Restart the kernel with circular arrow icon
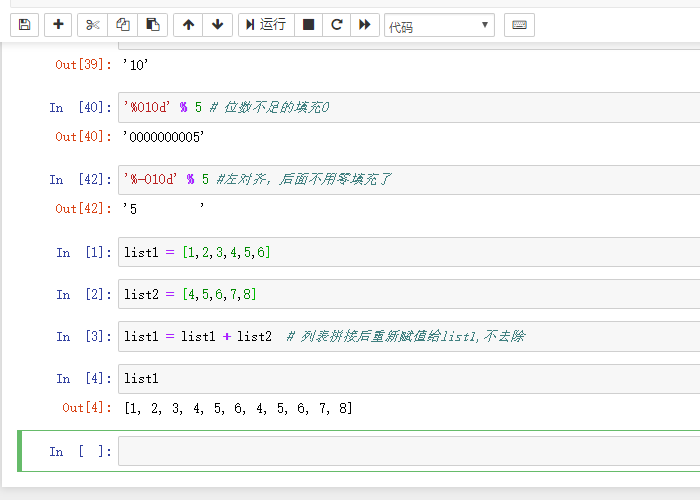Screen dimensions: 700x500 [x=337, y=24]
